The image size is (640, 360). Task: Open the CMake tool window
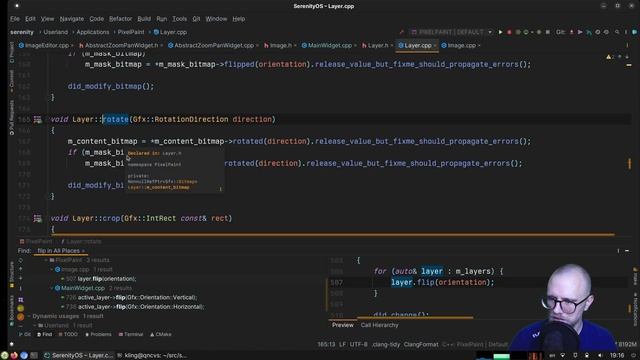160,335
